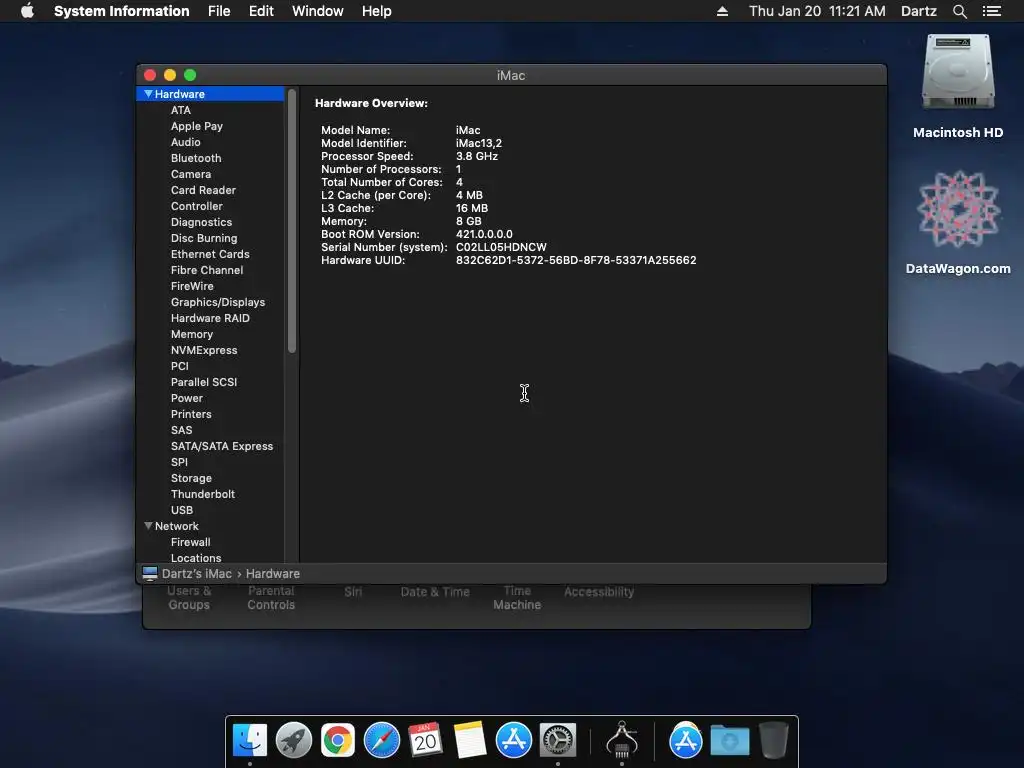Open Calendar in the Dock
Viewport: 1024px width, 768px height.
tap(426, 740)
